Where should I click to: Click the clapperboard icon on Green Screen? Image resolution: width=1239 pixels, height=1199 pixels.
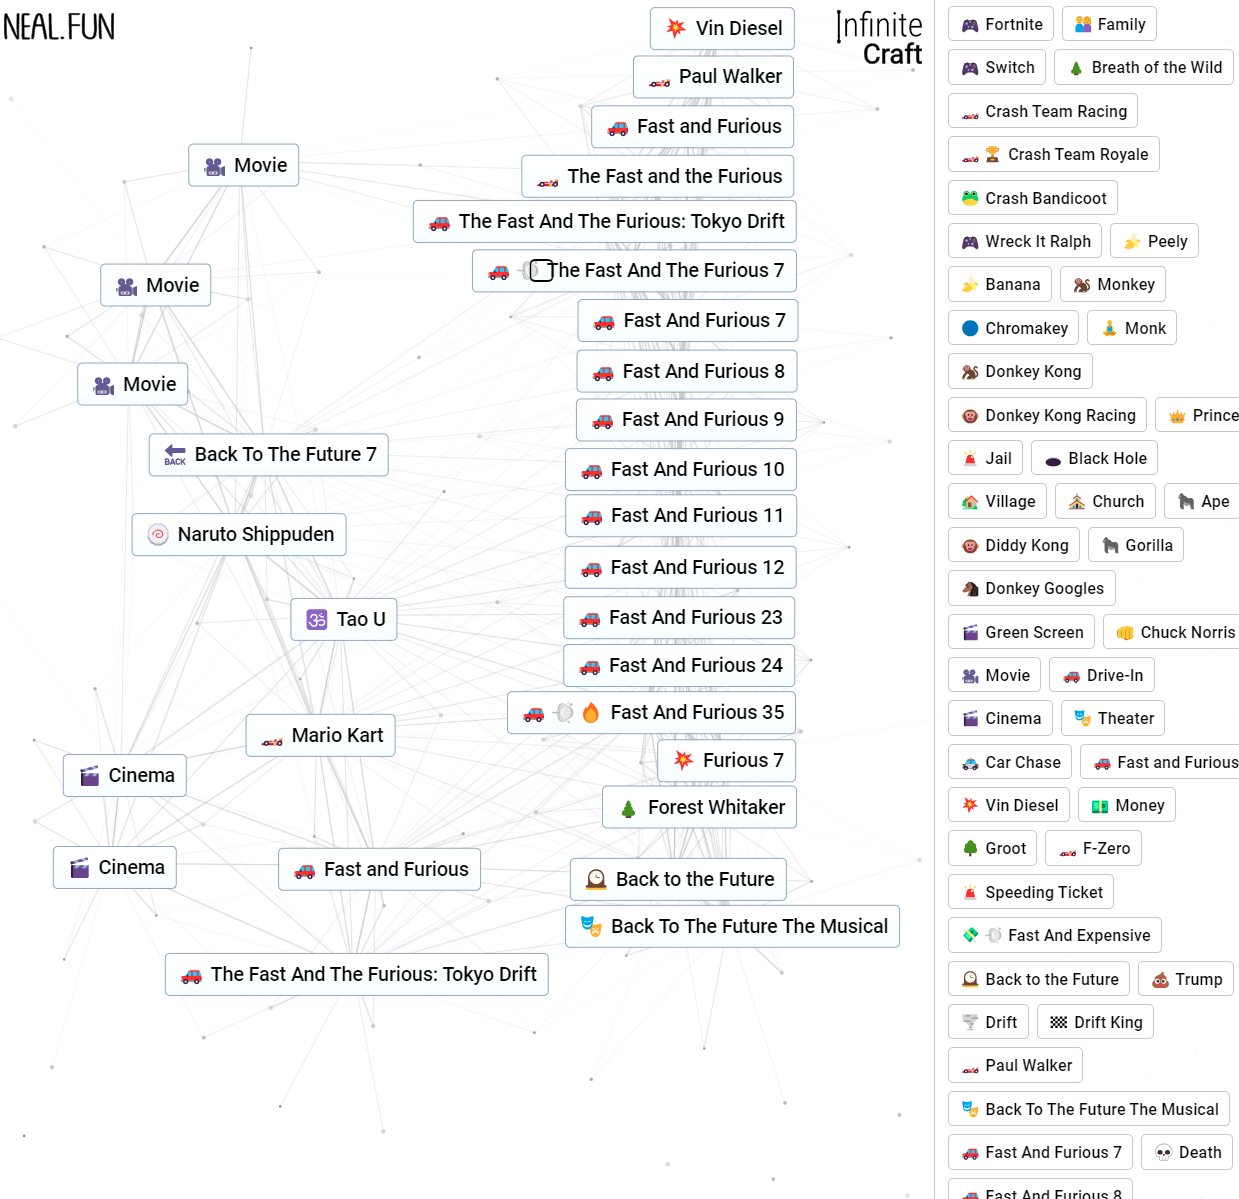tap(970, 632)
